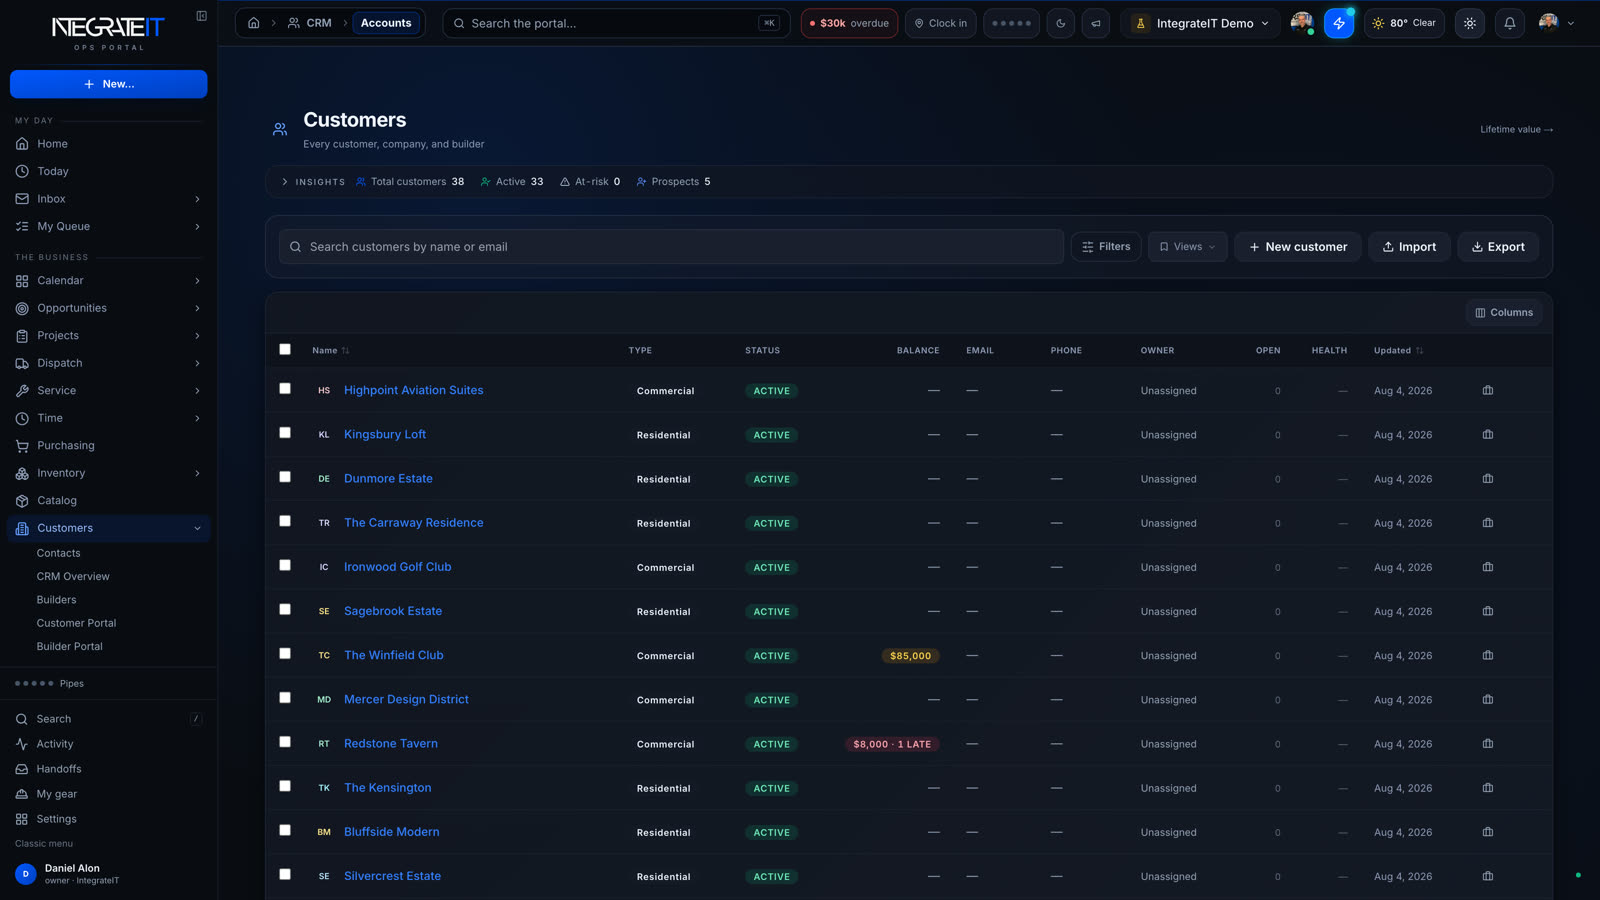Open Ironwood Golf Club customer link
The image size is (1600, 900).
[x=397, y=567]
